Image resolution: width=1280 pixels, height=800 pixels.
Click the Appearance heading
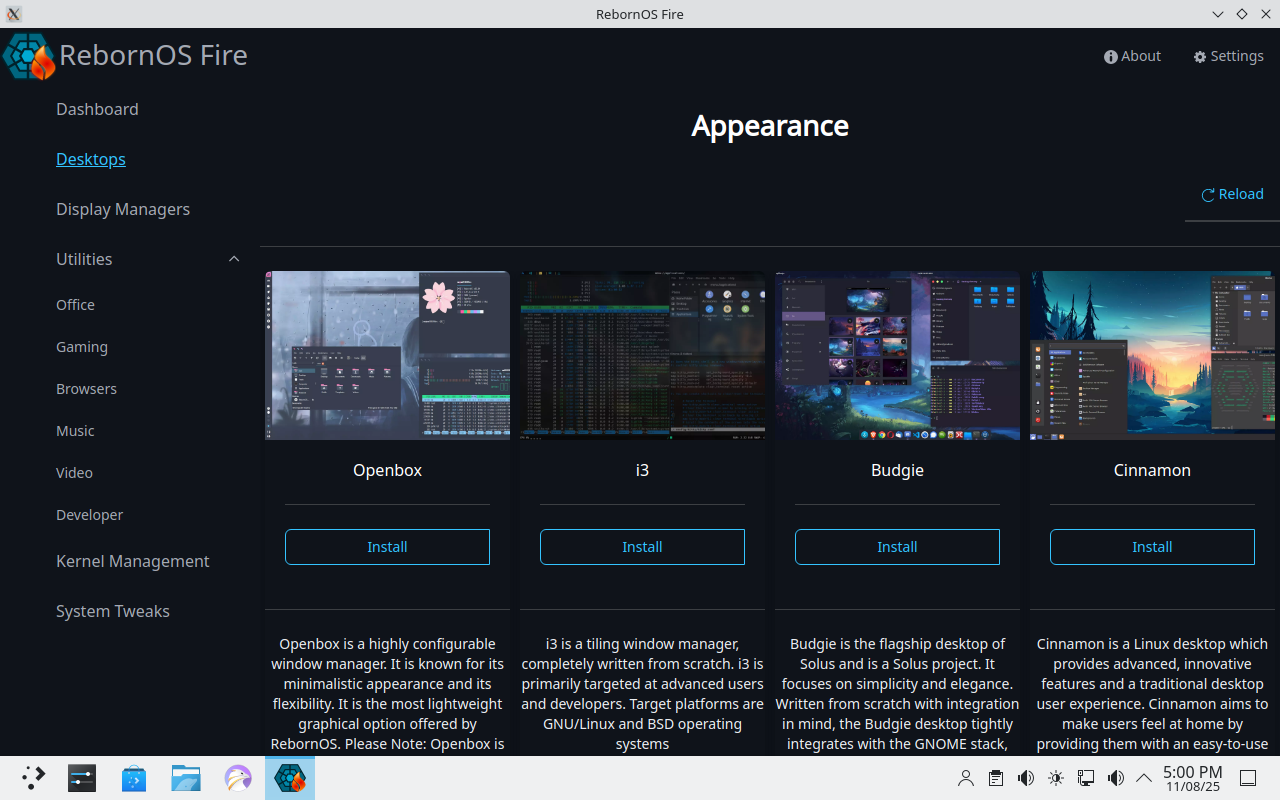click(770, 126)
